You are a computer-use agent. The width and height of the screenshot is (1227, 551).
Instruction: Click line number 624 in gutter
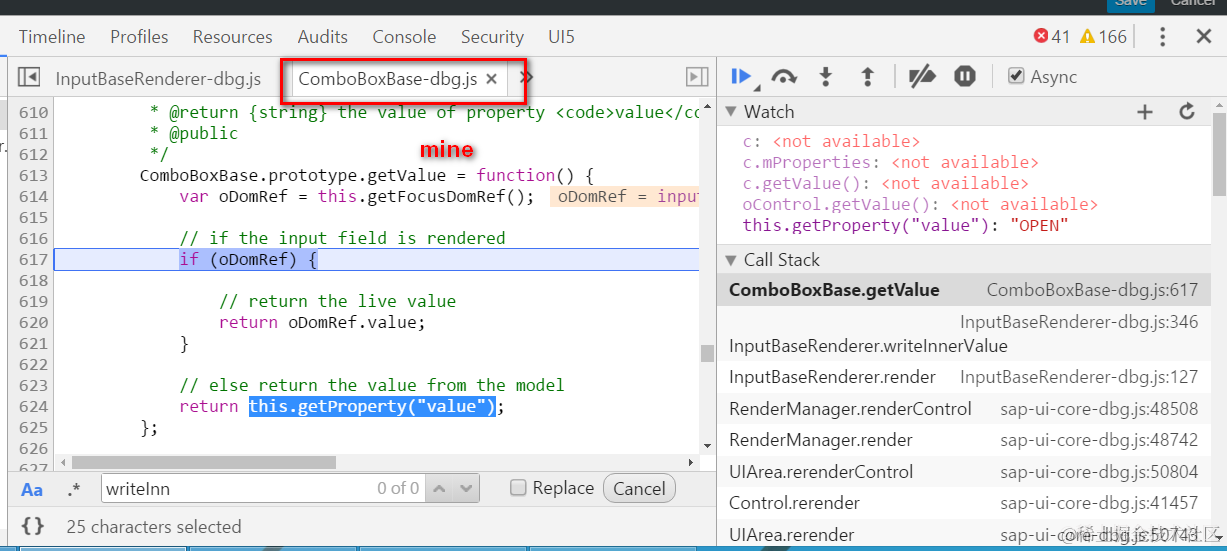point(33,407)
